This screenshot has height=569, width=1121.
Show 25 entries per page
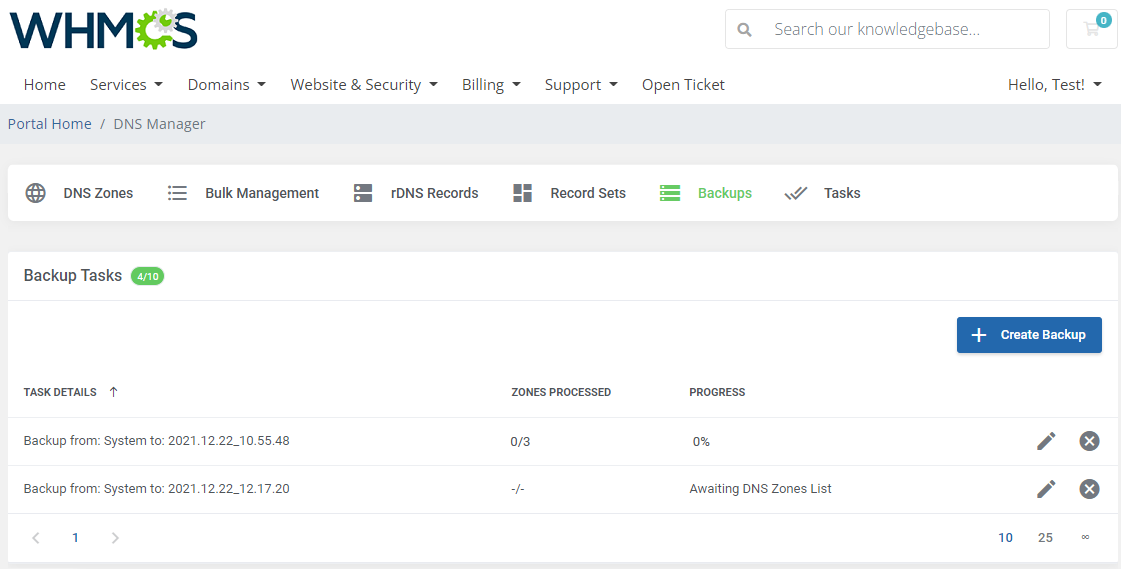tap(1045, 538)
